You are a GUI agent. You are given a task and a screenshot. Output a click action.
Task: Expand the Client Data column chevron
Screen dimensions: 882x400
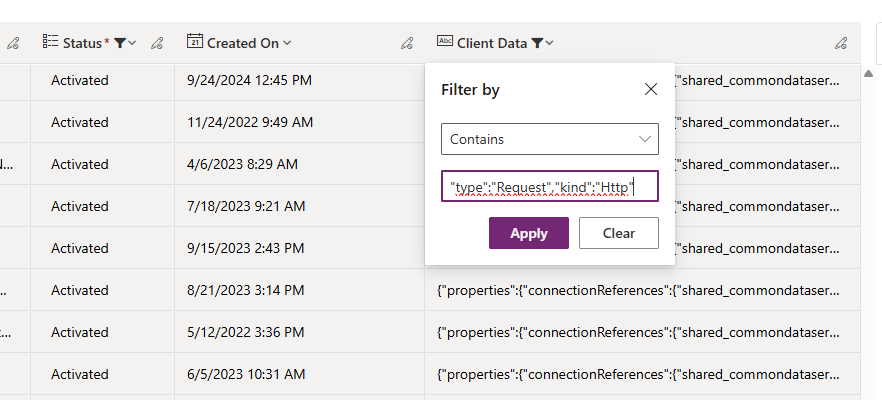[x=550, y=43]
